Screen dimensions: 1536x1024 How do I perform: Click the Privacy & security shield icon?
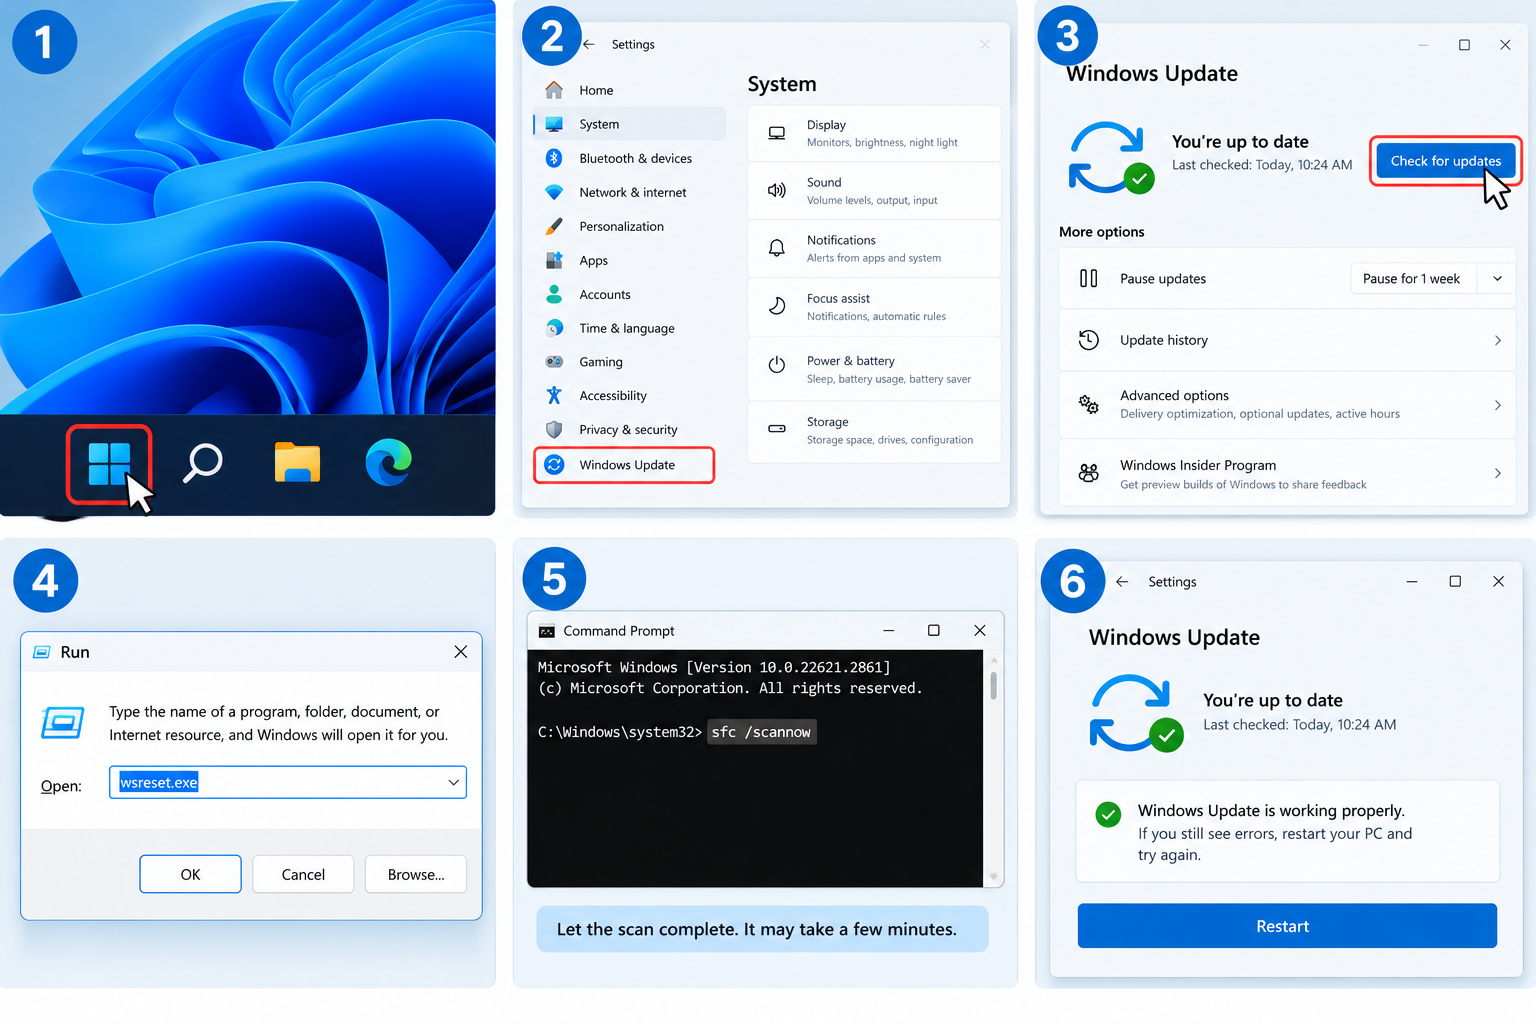coord(554,429)
